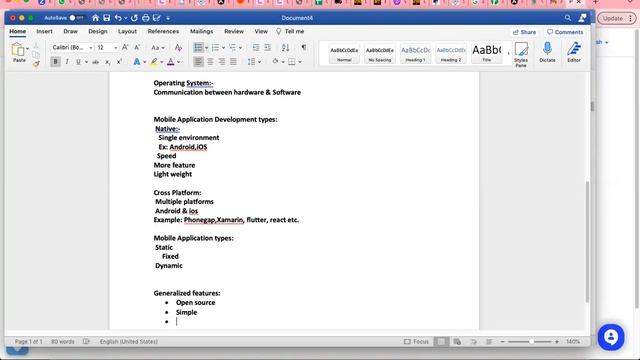
Task: Switch to Web Layout view in status bar
Action: 457,342
